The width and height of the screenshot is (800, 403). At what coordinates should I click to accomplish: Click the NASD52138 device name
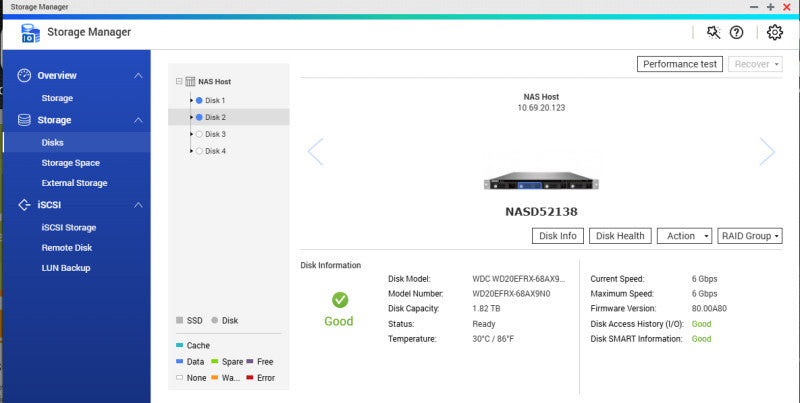tap(541, 211)
